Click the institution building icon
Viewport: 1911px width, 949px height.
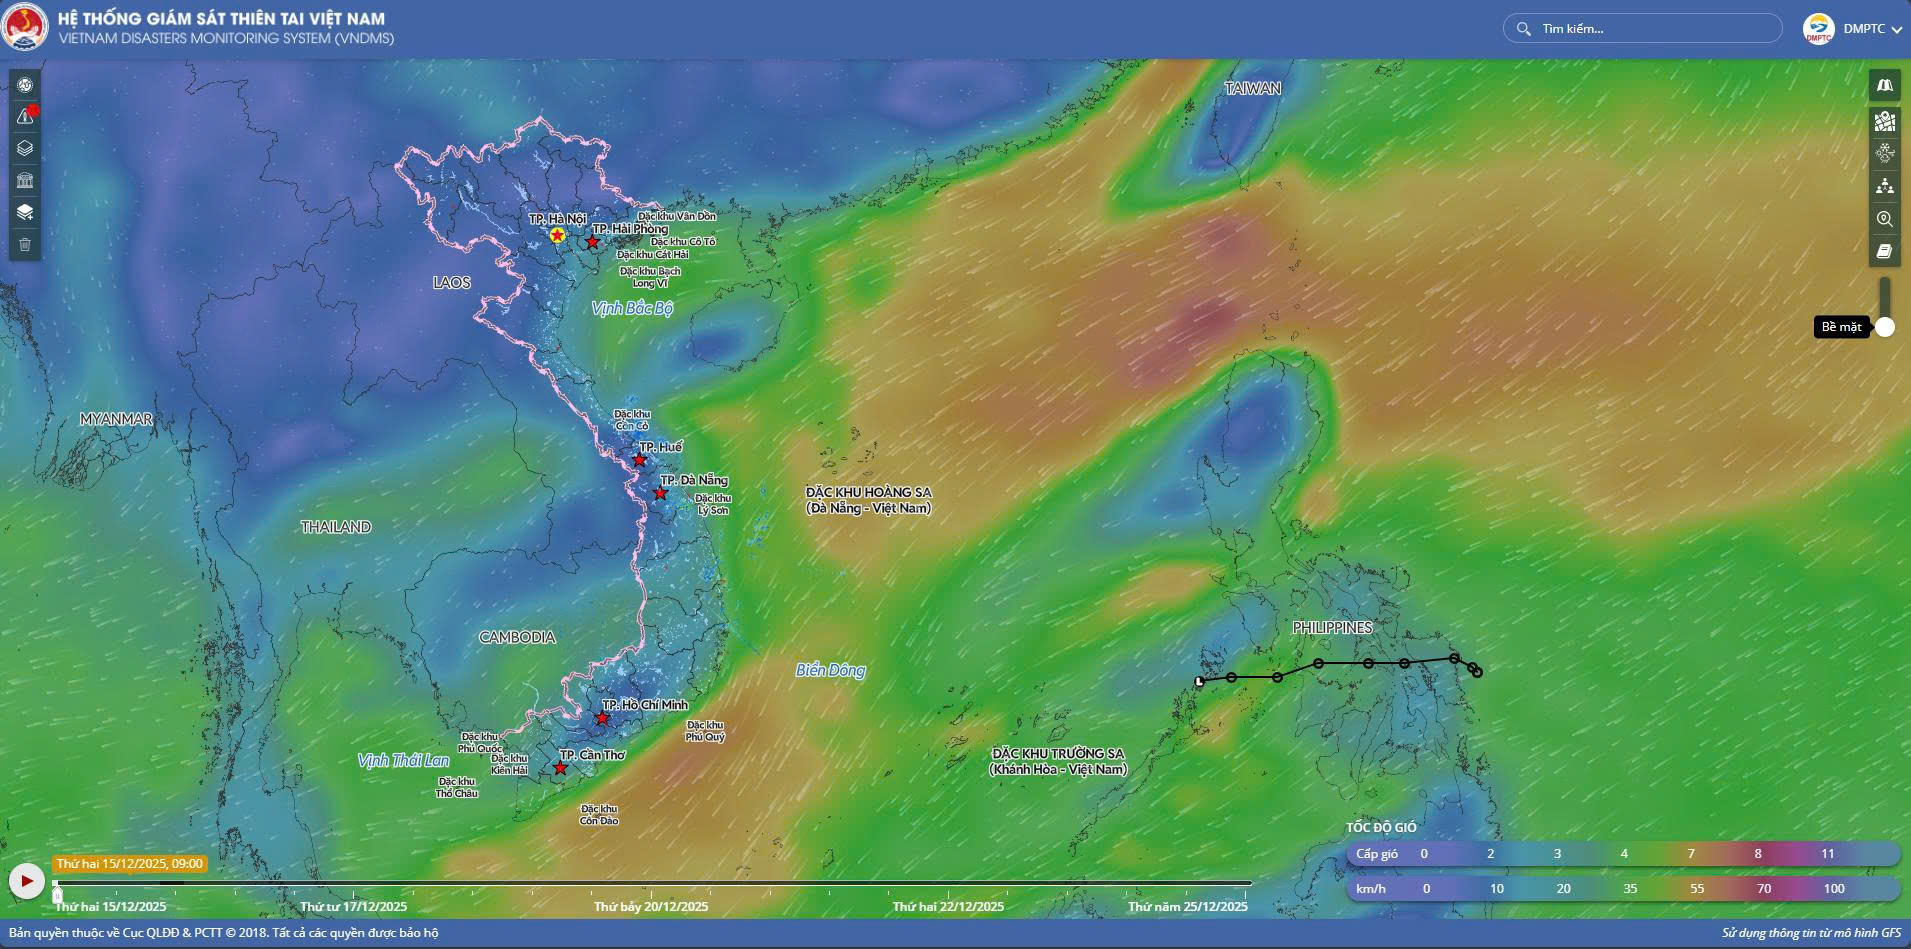point(25,181)
